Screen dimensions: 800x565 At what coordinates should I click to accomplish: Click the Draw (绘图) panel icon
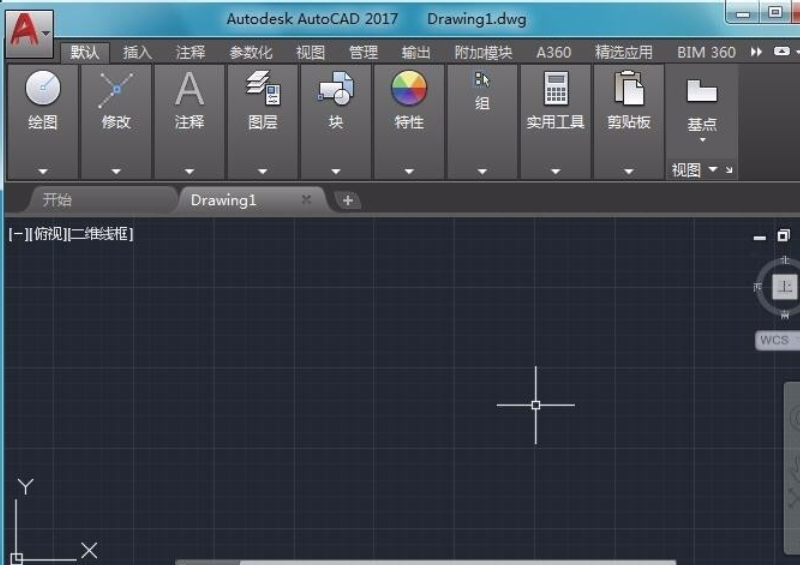(x=43, y=88)
